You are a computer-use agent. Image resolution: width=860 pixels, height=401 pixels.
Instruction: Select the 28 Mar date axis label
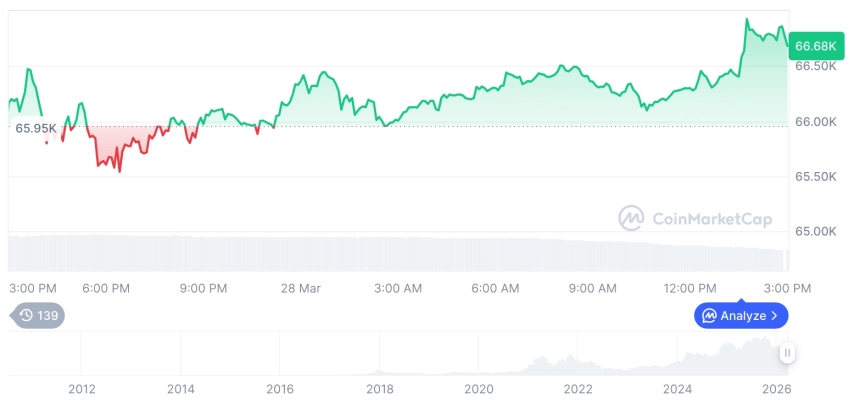(x=300, y=288)
